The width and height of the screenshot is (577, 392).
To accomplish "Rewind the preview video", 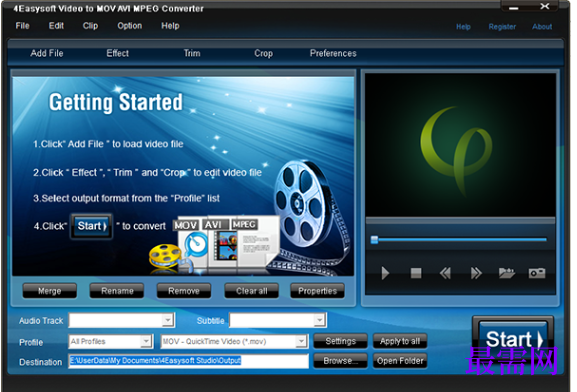I will [x=445, y=273].
